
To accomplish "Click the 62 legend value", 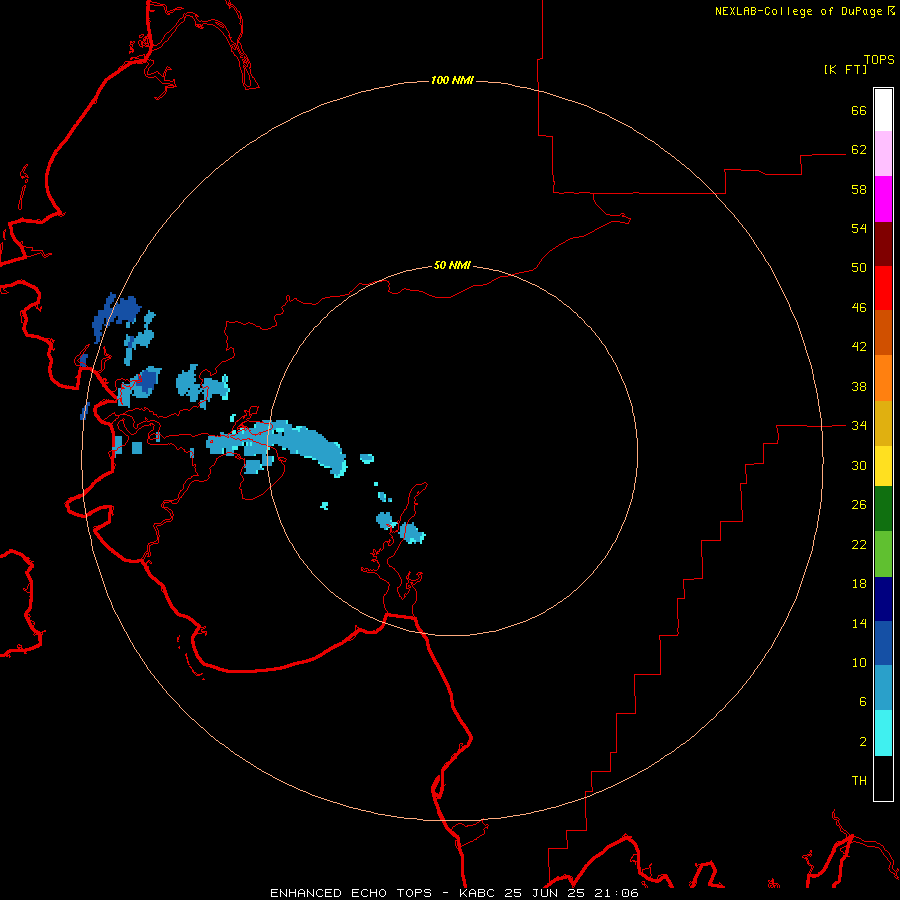I will 859,150.
